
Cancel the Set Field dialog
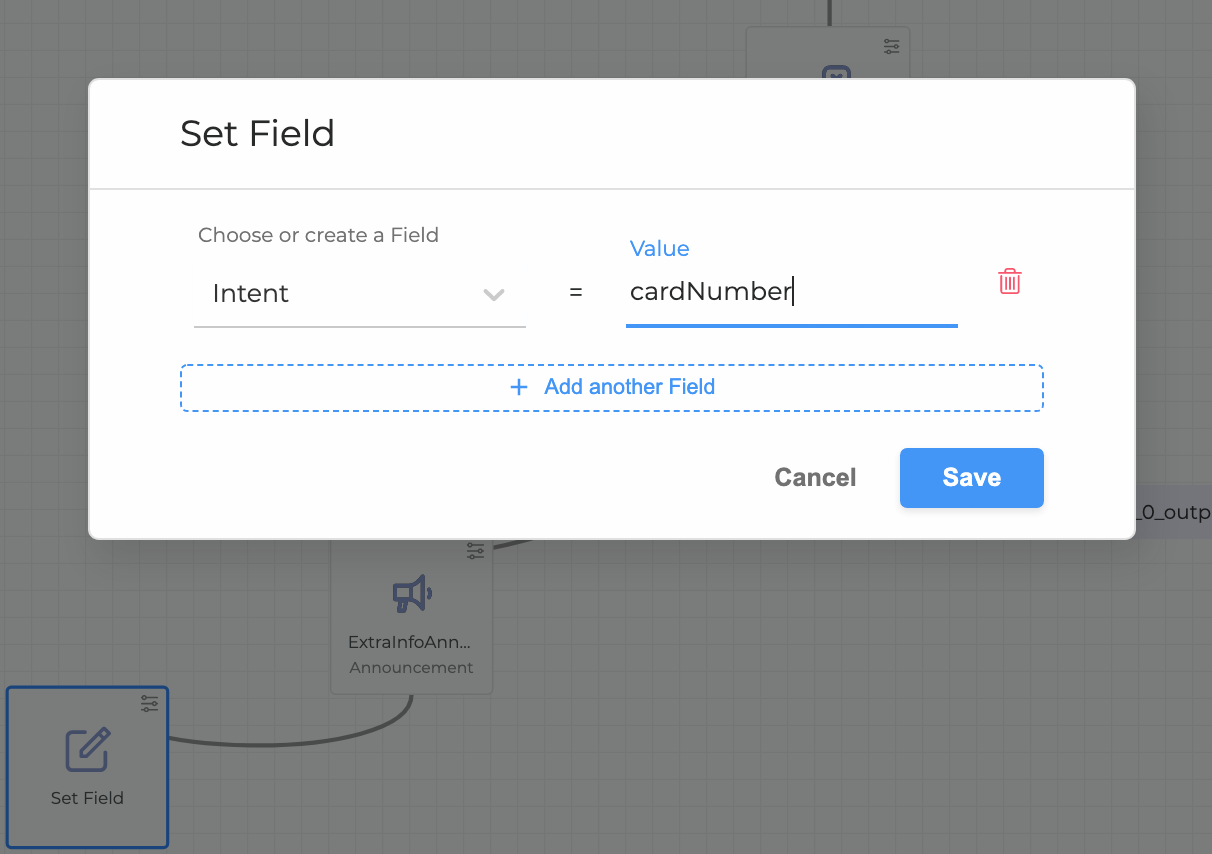[814, 477]
